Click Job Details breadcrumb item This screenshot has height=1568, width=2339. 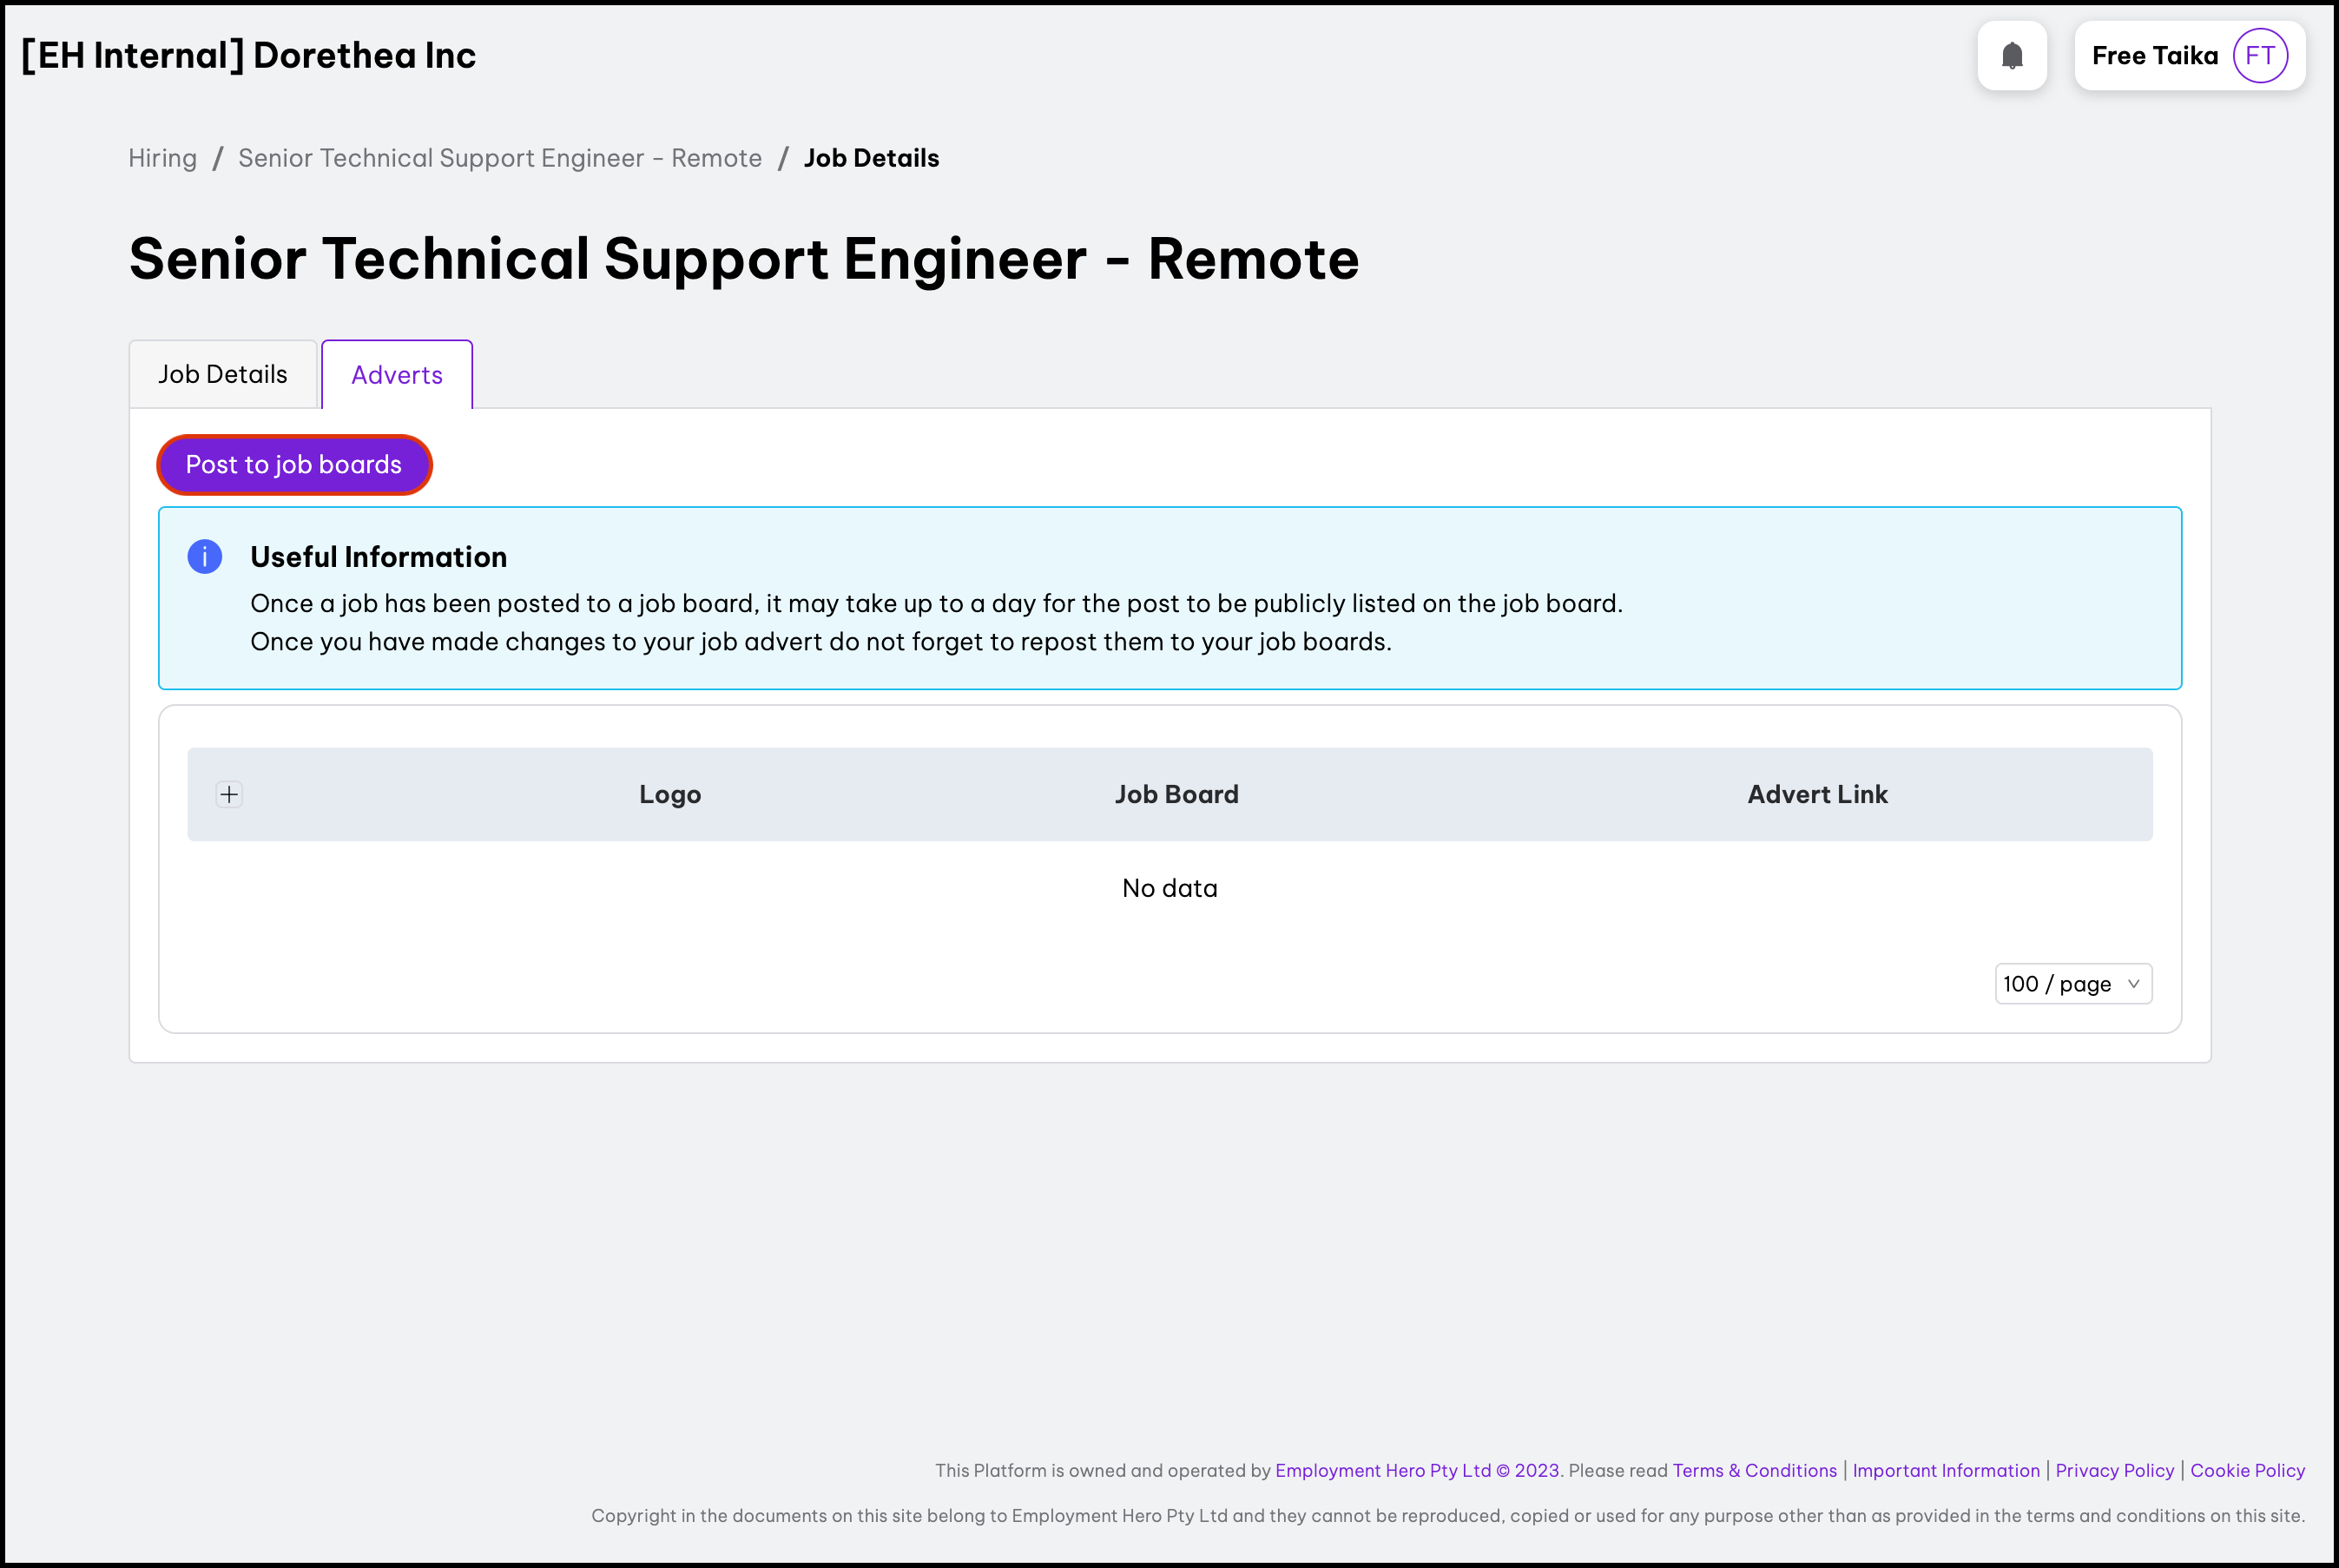point(871,158)
